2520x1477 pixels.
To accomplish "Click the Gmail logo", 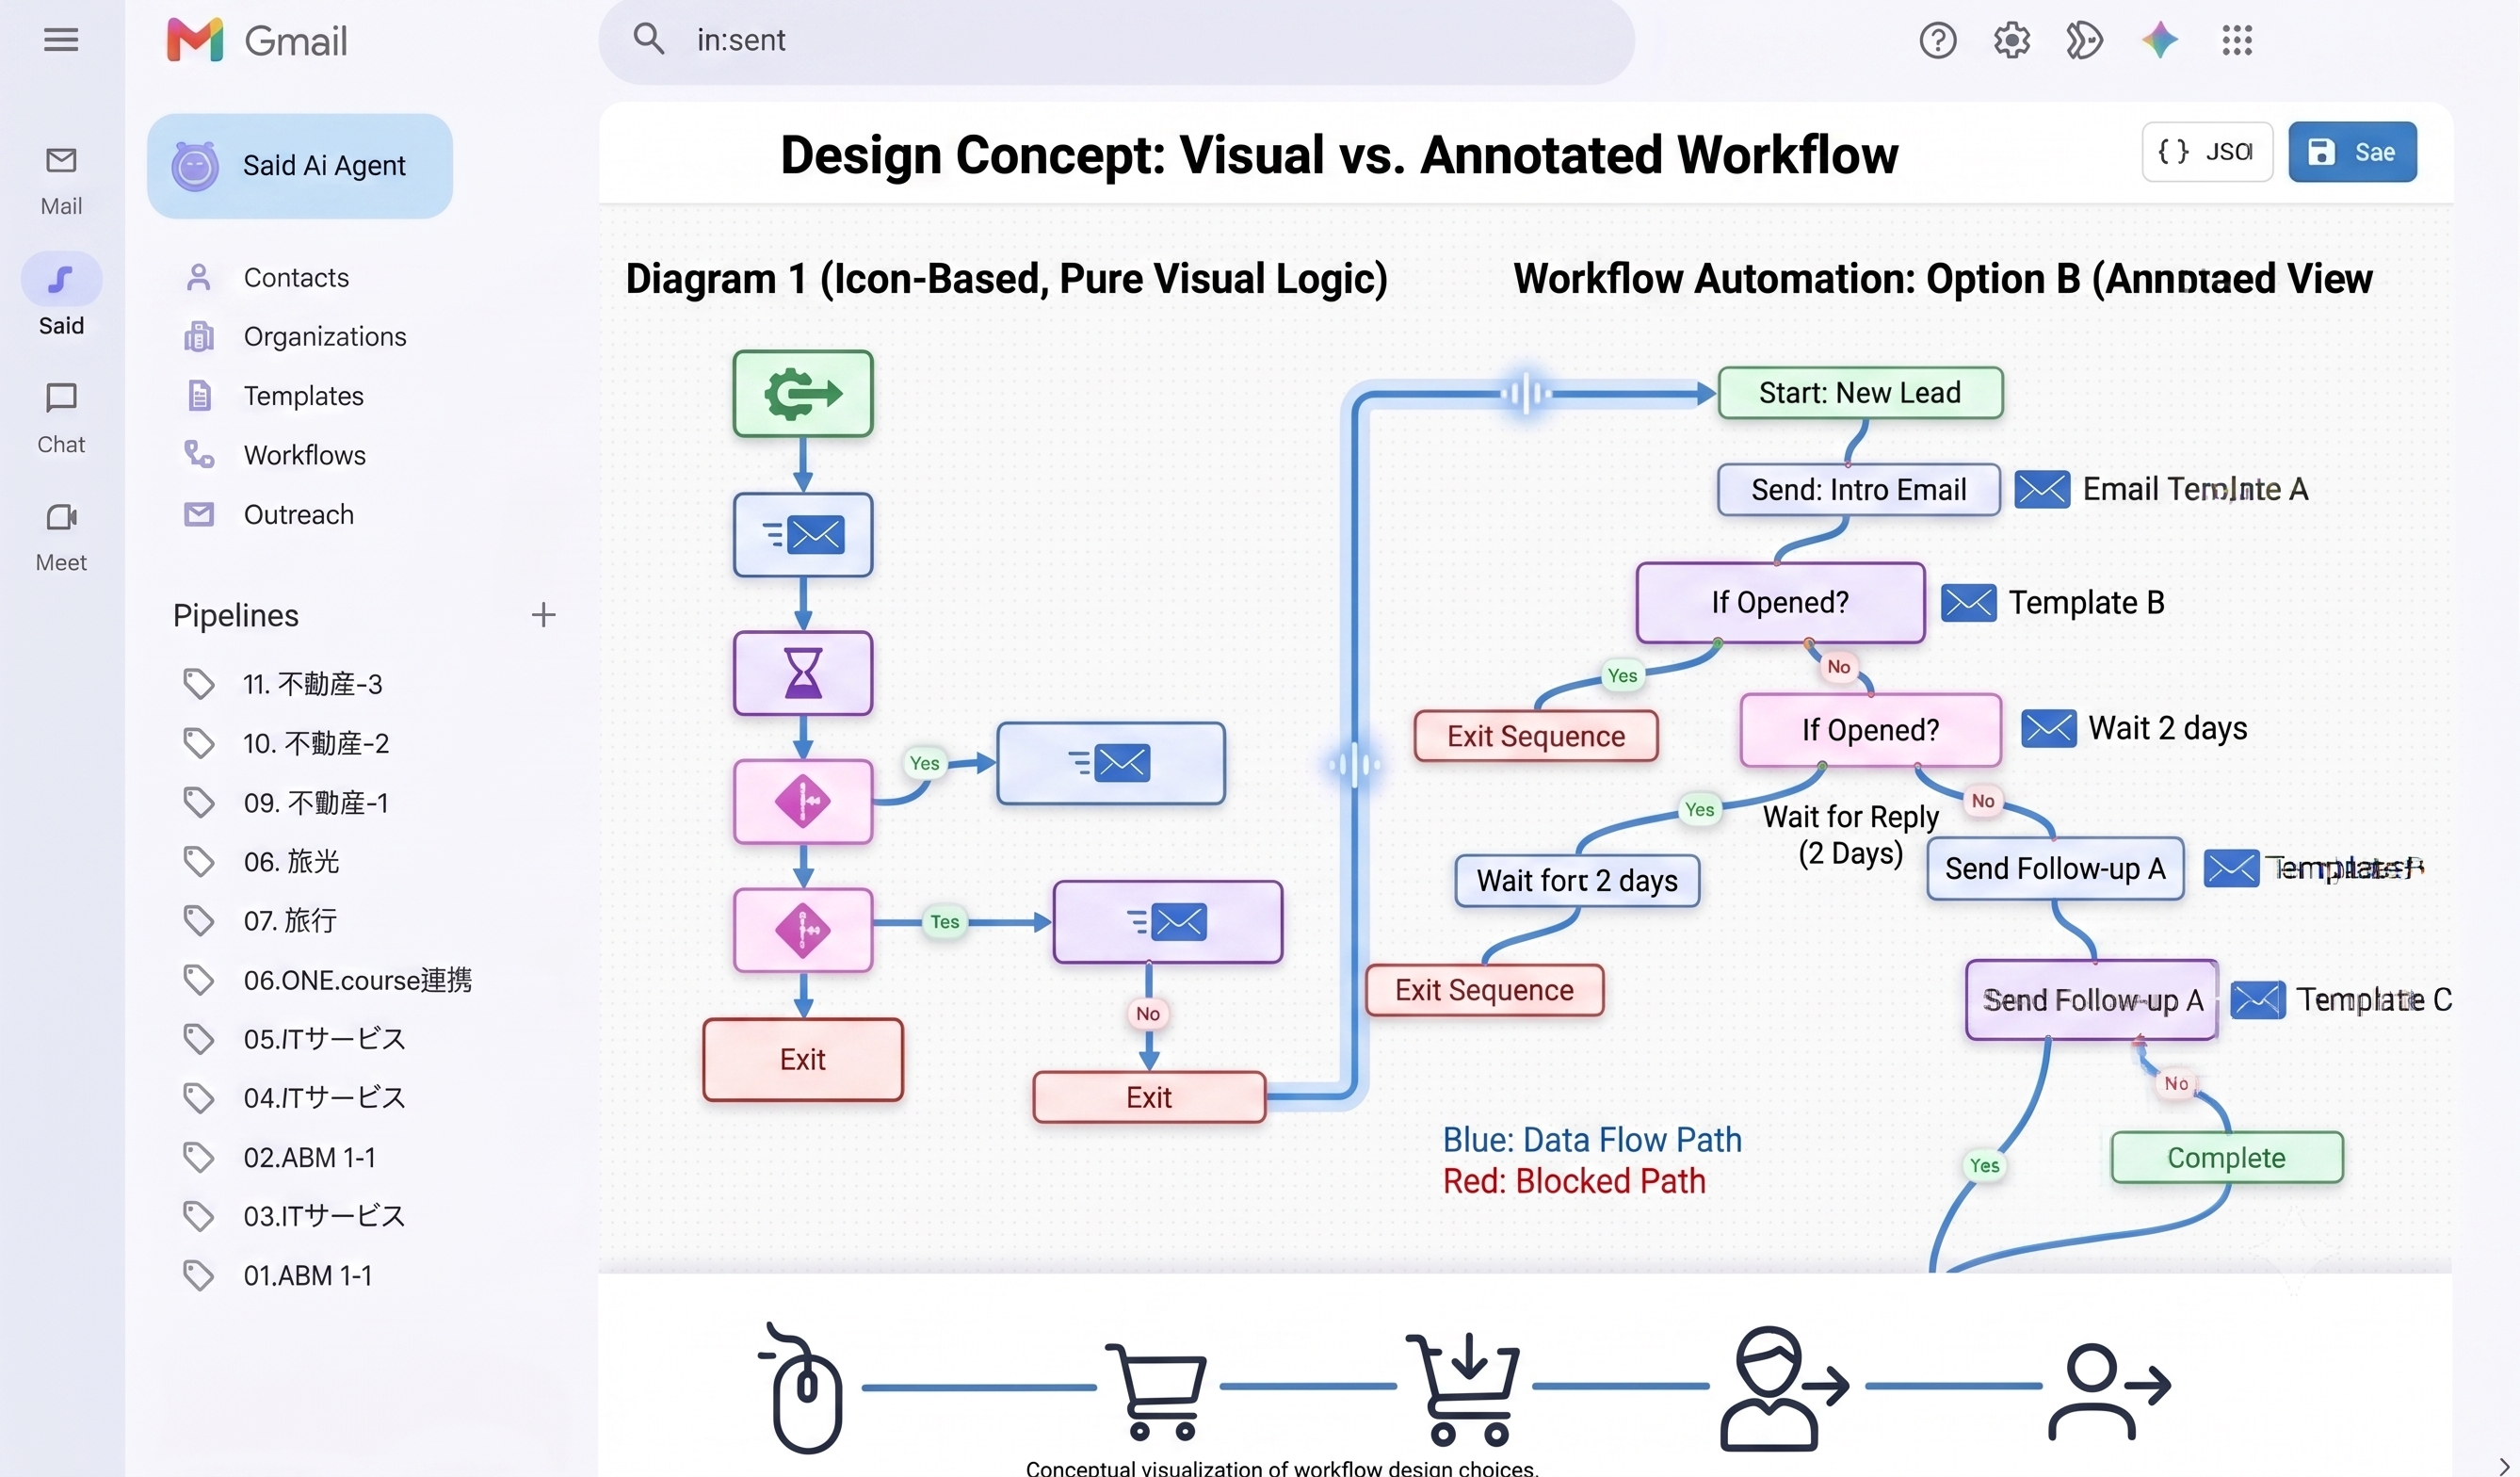I will click(x=257, y=40).
